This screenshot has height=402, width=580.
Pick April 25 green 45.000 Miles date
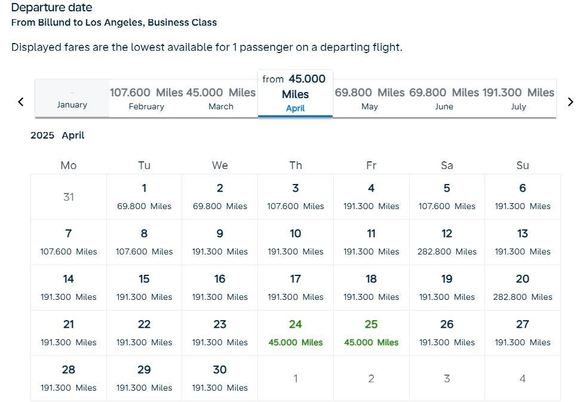tap(371, 333)
